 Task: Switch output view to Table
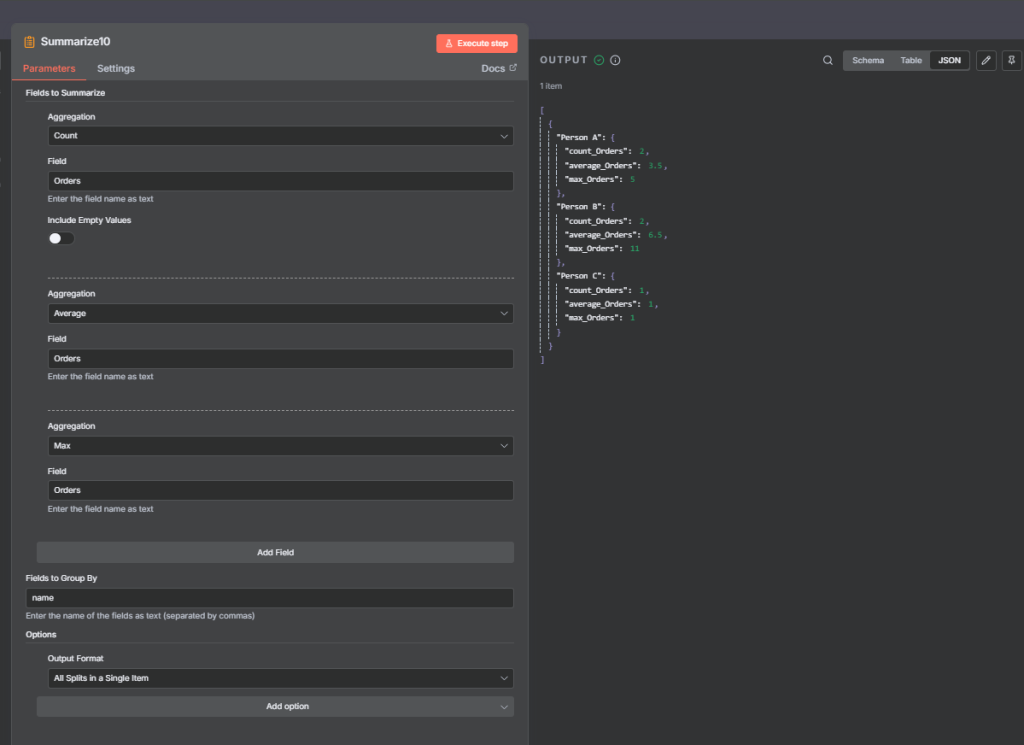pyautogui.click(x=911, y=60)
